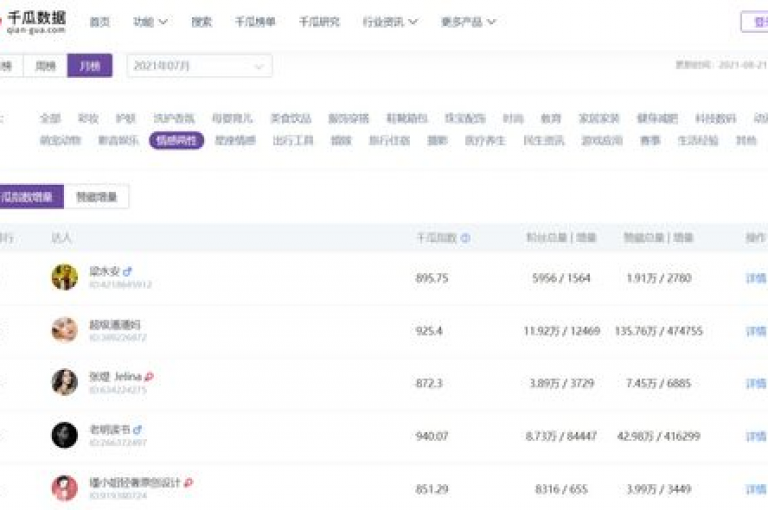This screenshot has height=510, width=768.
Task: Filter by the 护肤 category
Action: [x=126, y=119]
